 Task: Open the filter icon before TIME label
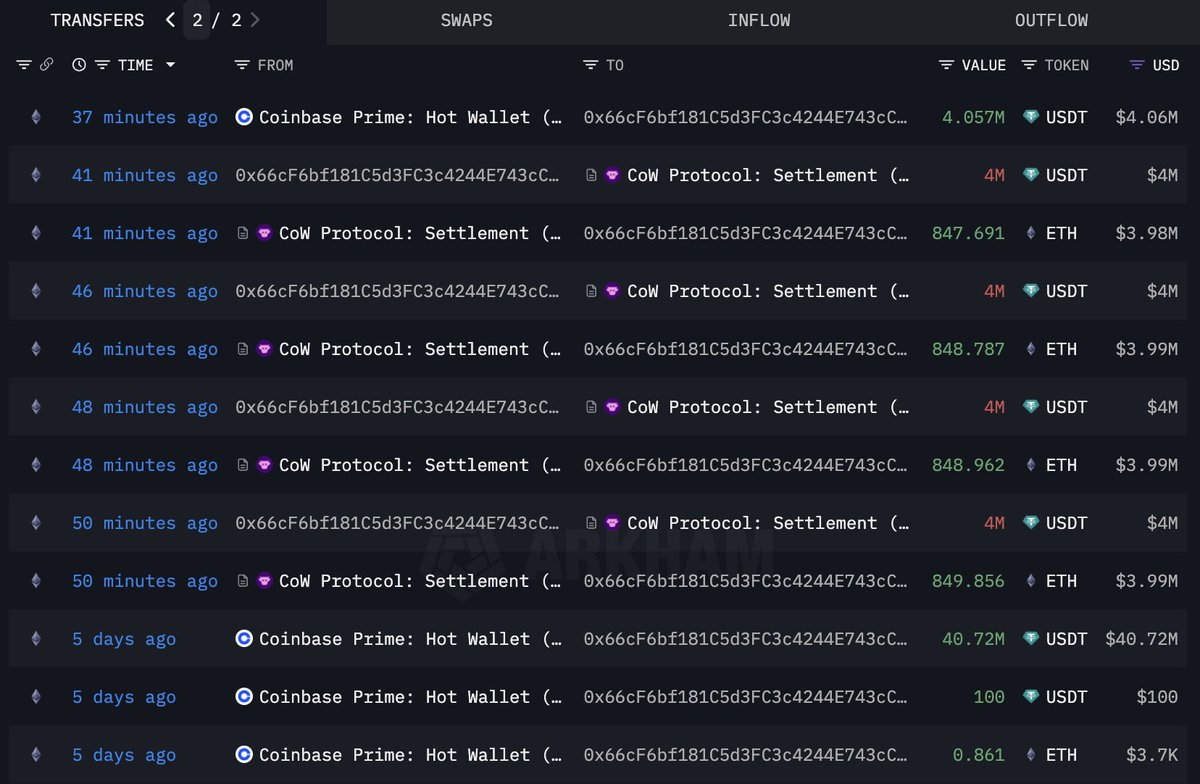point(102,65)
